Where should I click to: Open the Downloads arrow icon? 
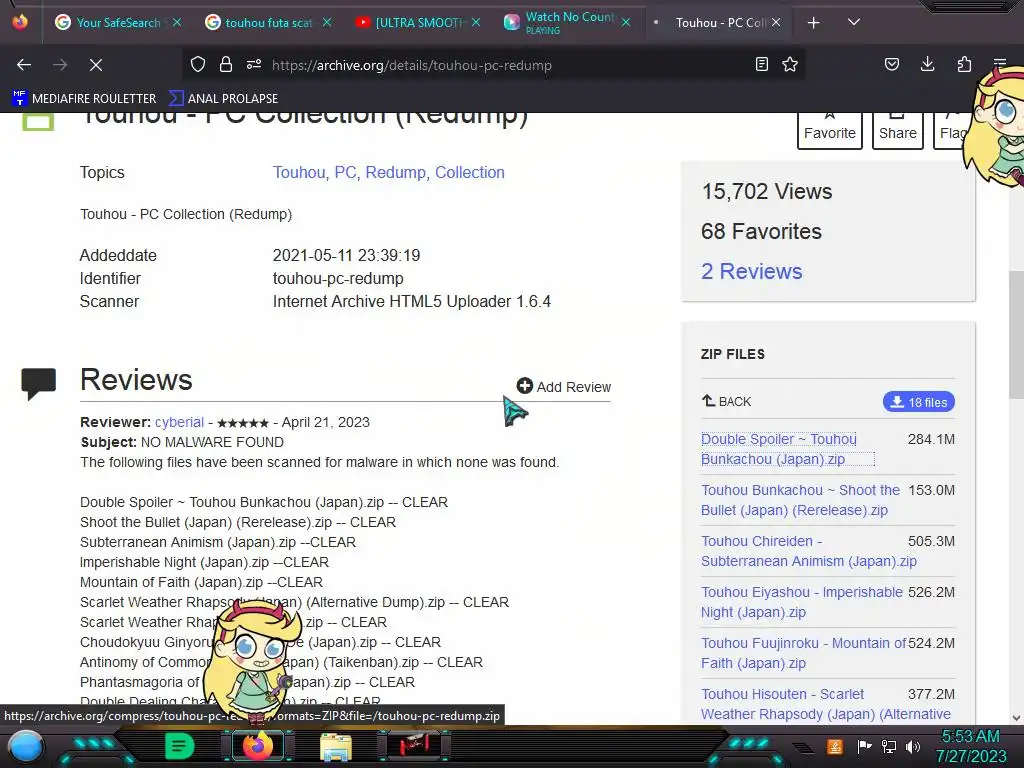coord(927,64)
